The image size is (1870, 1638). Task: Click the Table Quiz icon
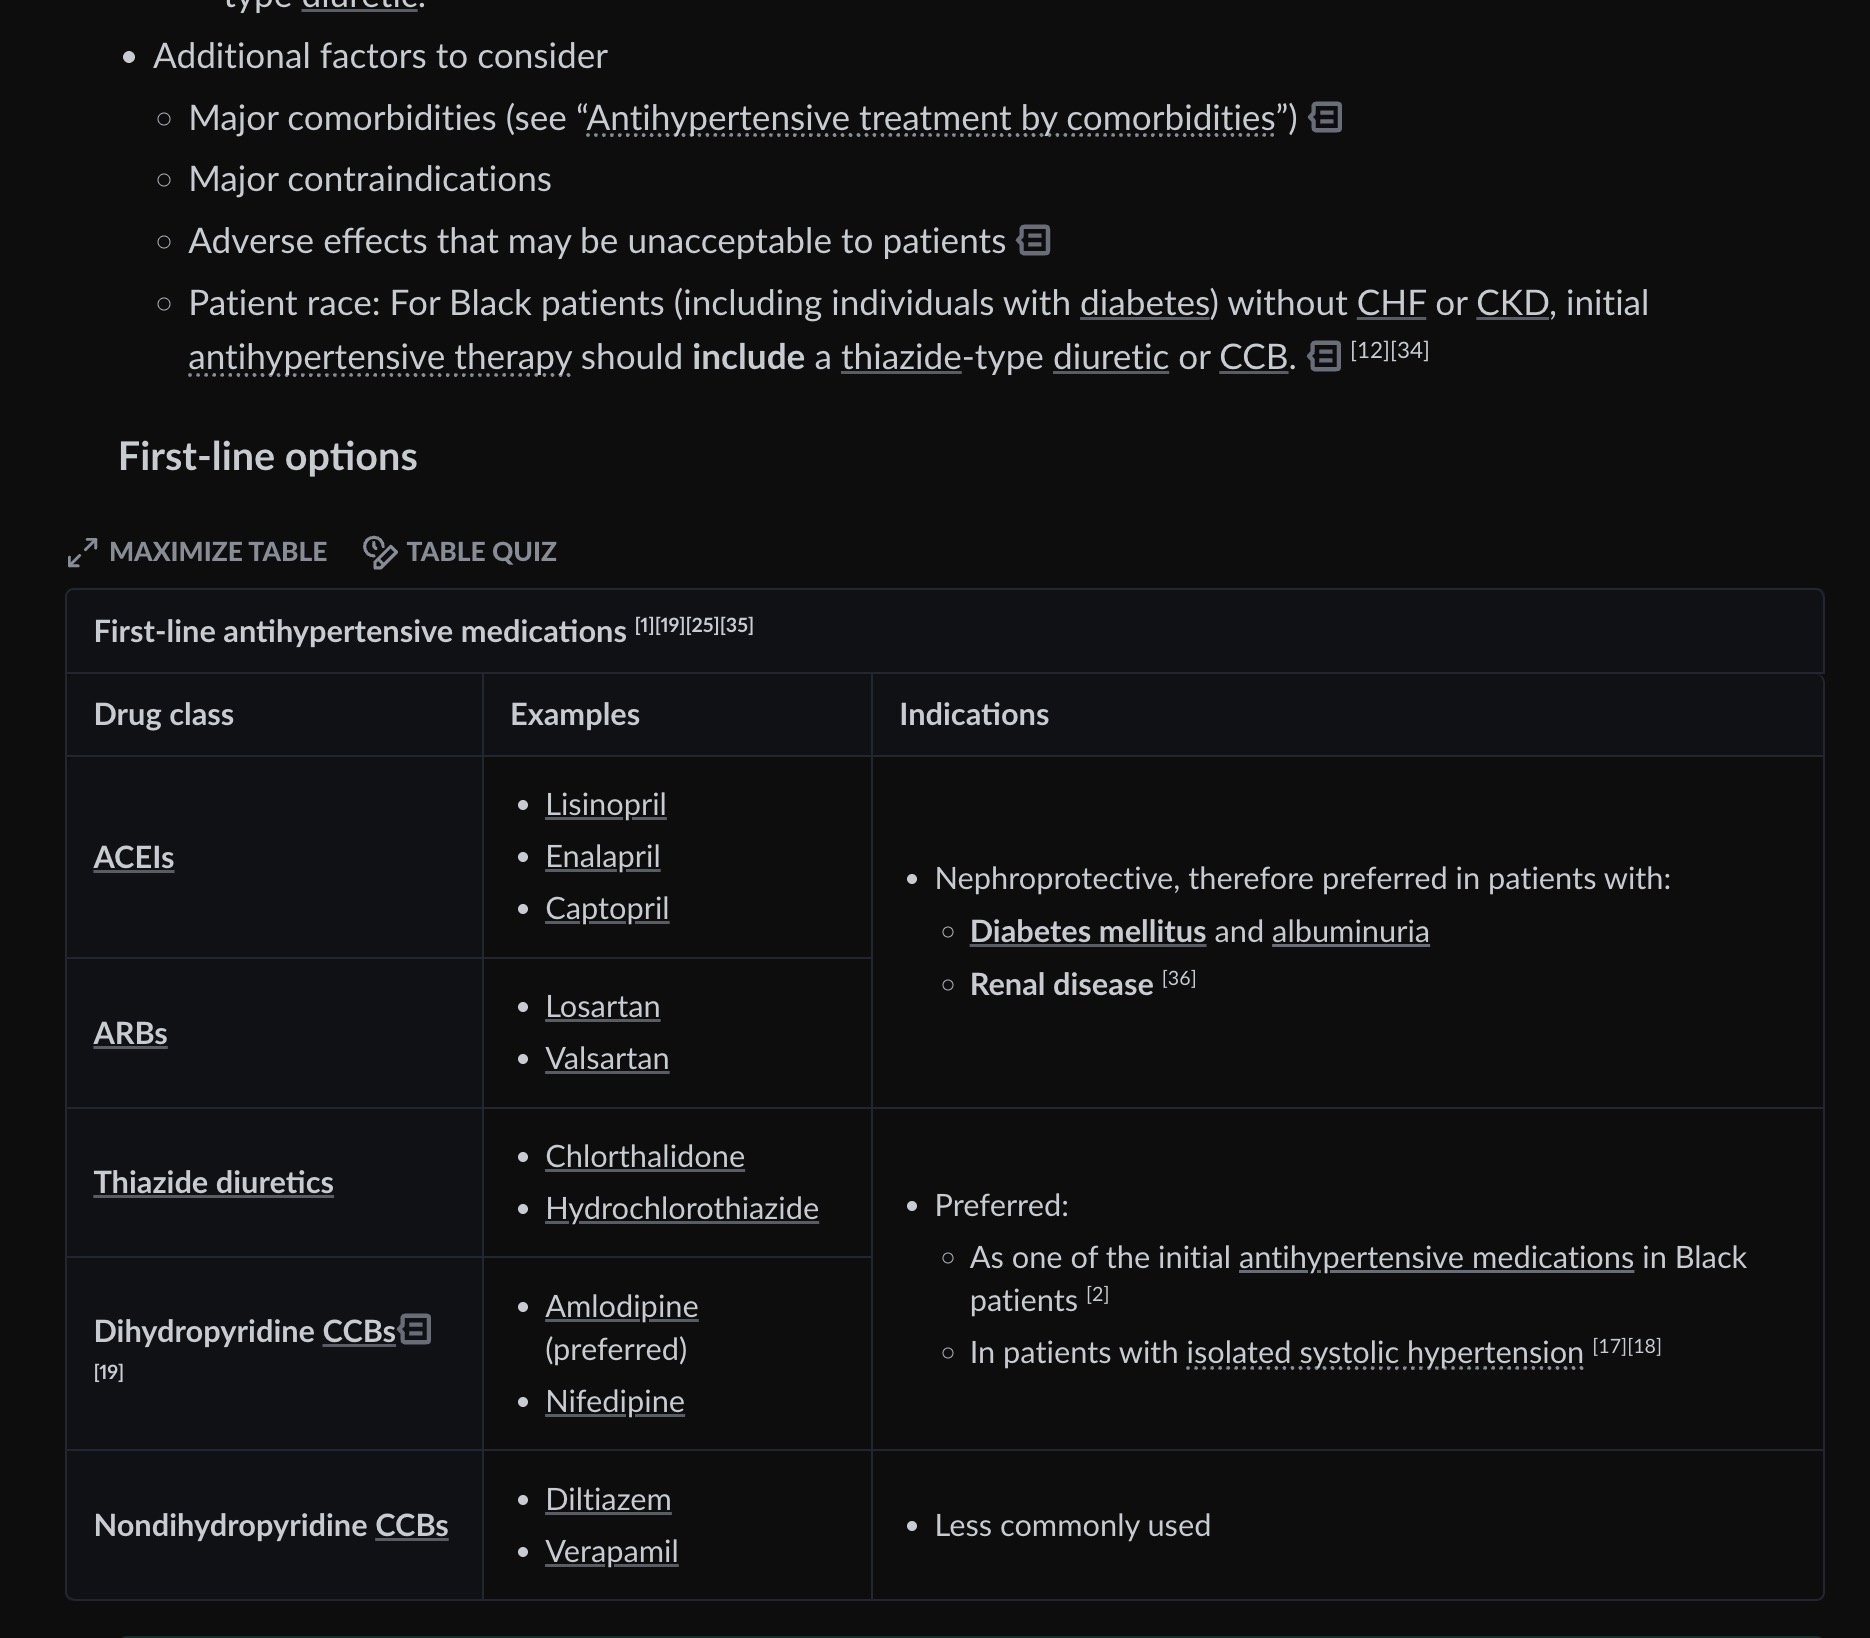(379, 552)
